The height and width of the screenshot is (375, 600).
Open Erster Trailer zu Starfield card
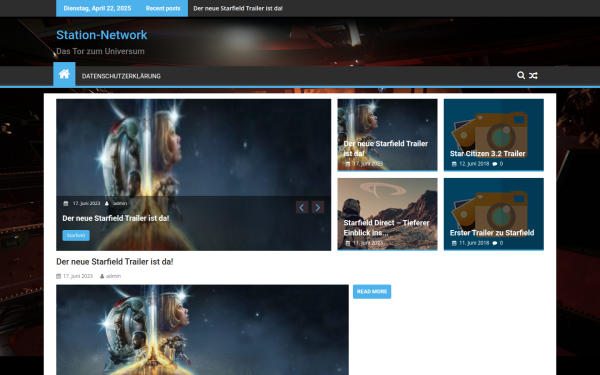[x=494, y=214]
